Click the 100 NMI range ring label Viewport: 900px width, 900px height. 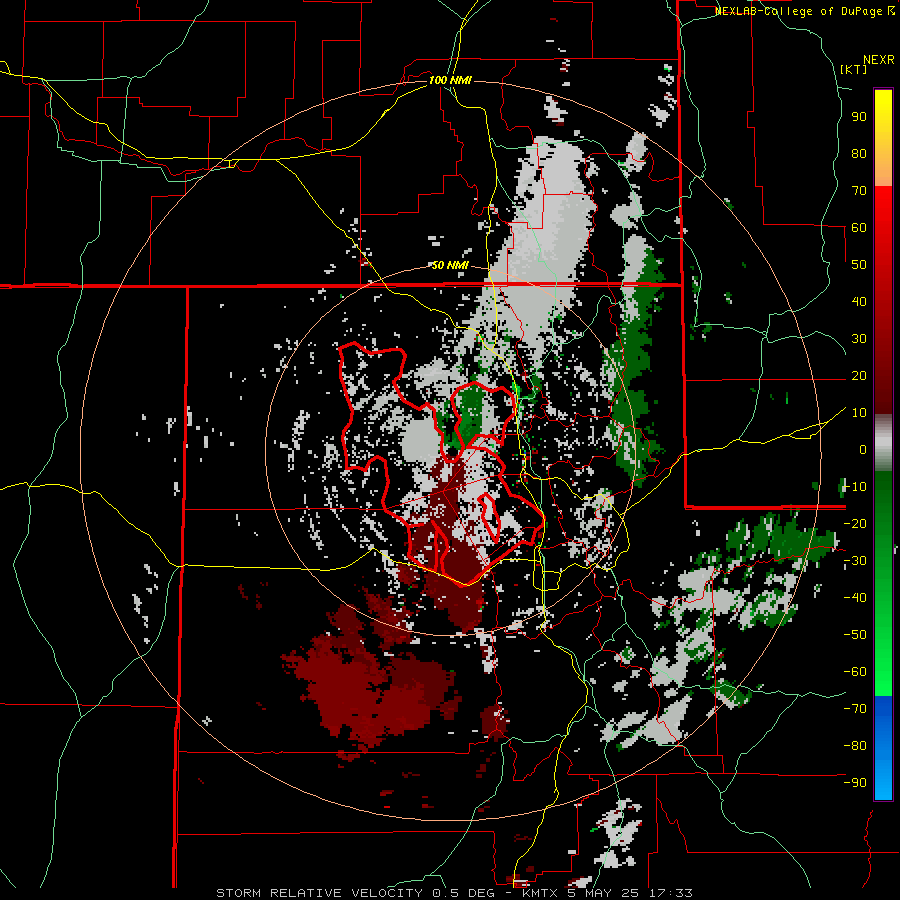450,80
